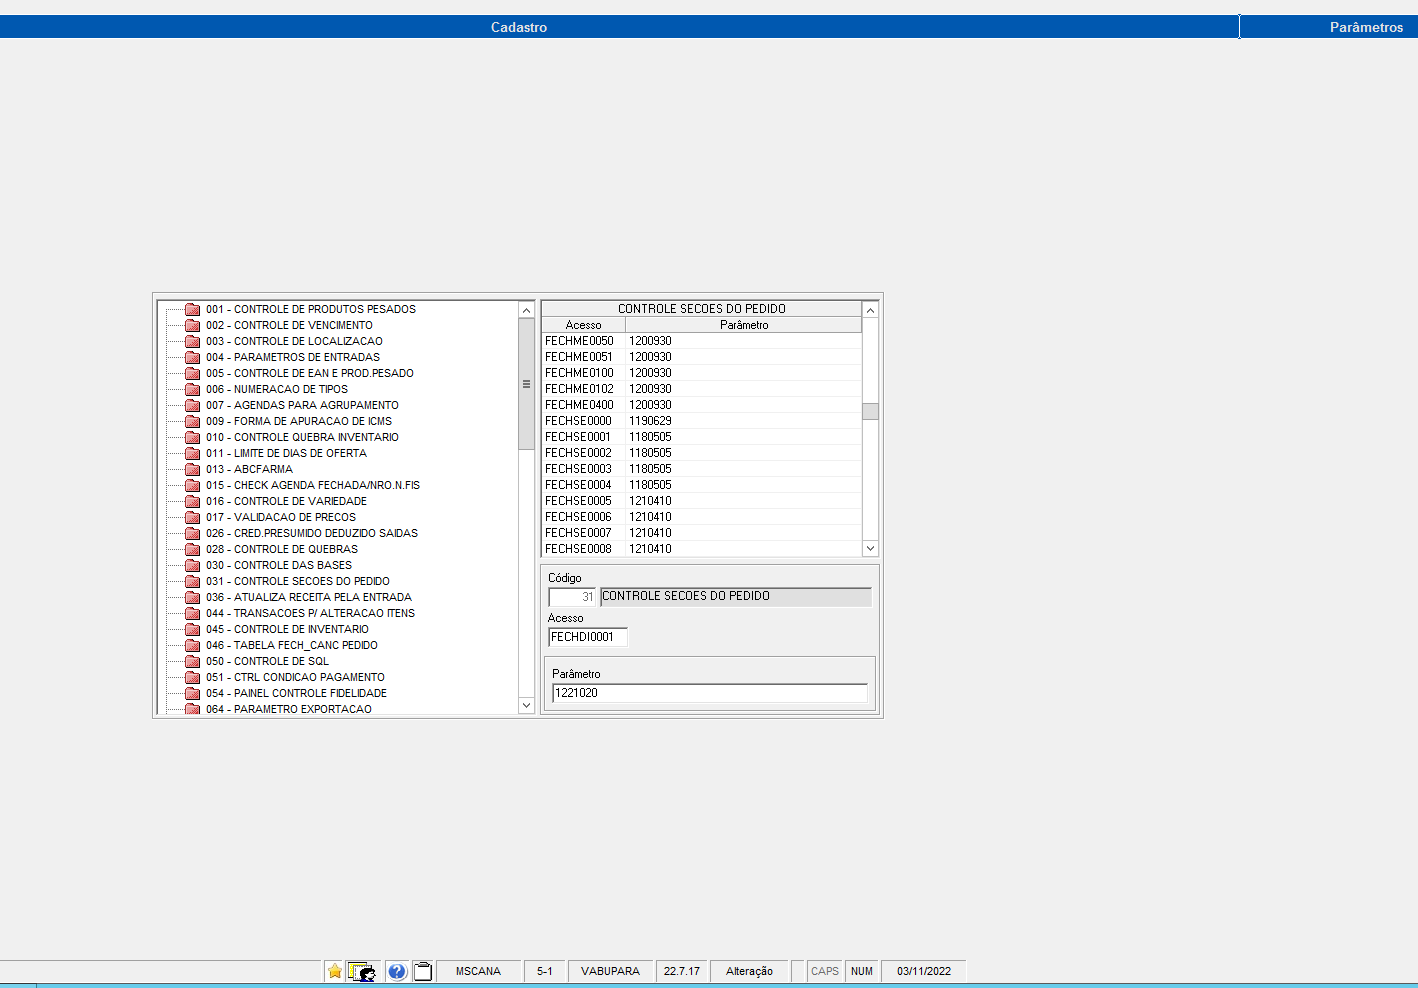1418x988 pixels.
Task: Open the user windows icon in status bar
Action: (362, 971)
